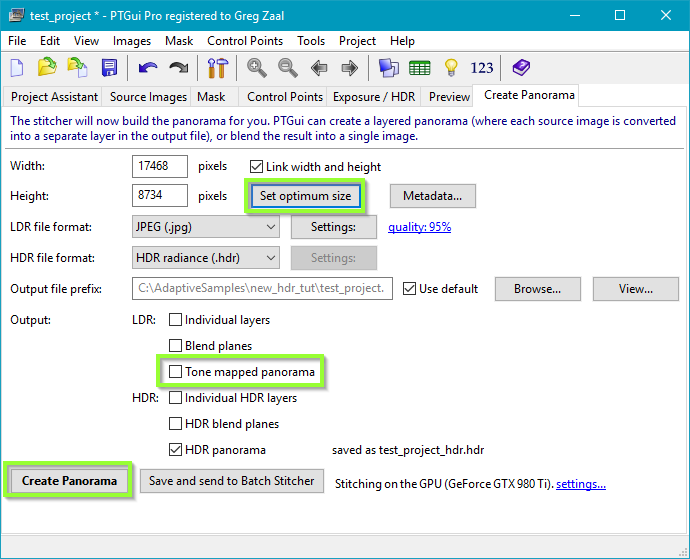The height and width of the screenshot is (559, 690).
Task: Open the Panorama Editor icon
Action: tap(389, 68)
